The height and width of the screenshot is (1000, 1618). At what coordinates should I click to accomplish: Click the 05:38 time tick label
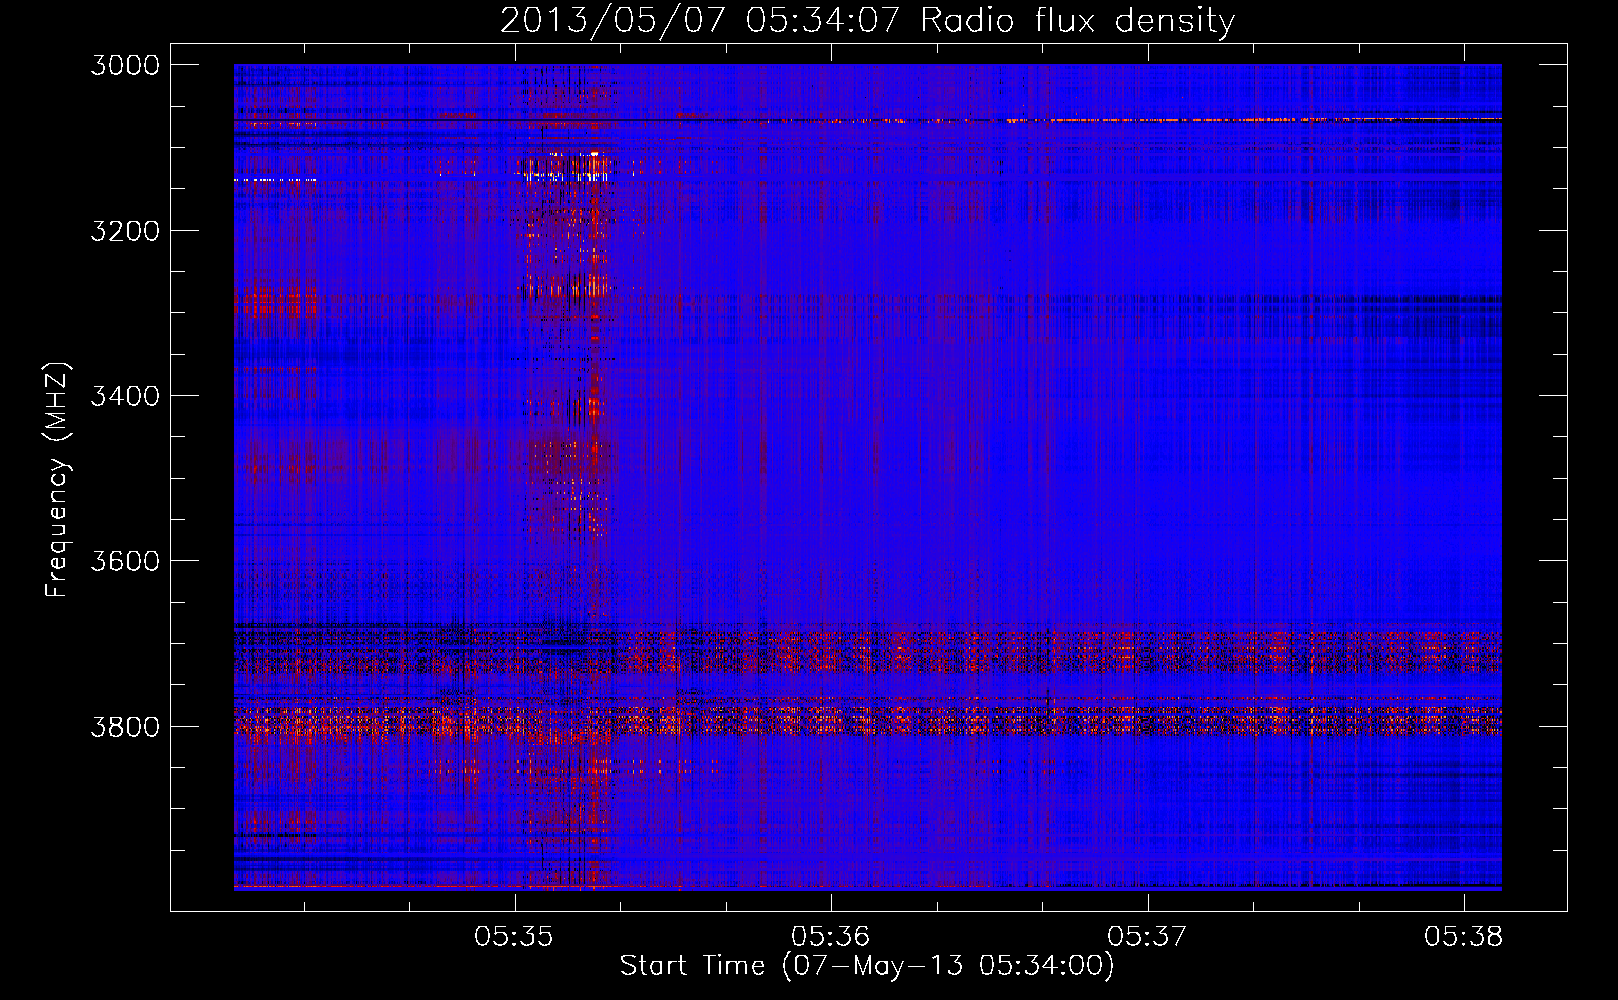click(1464, 937)
